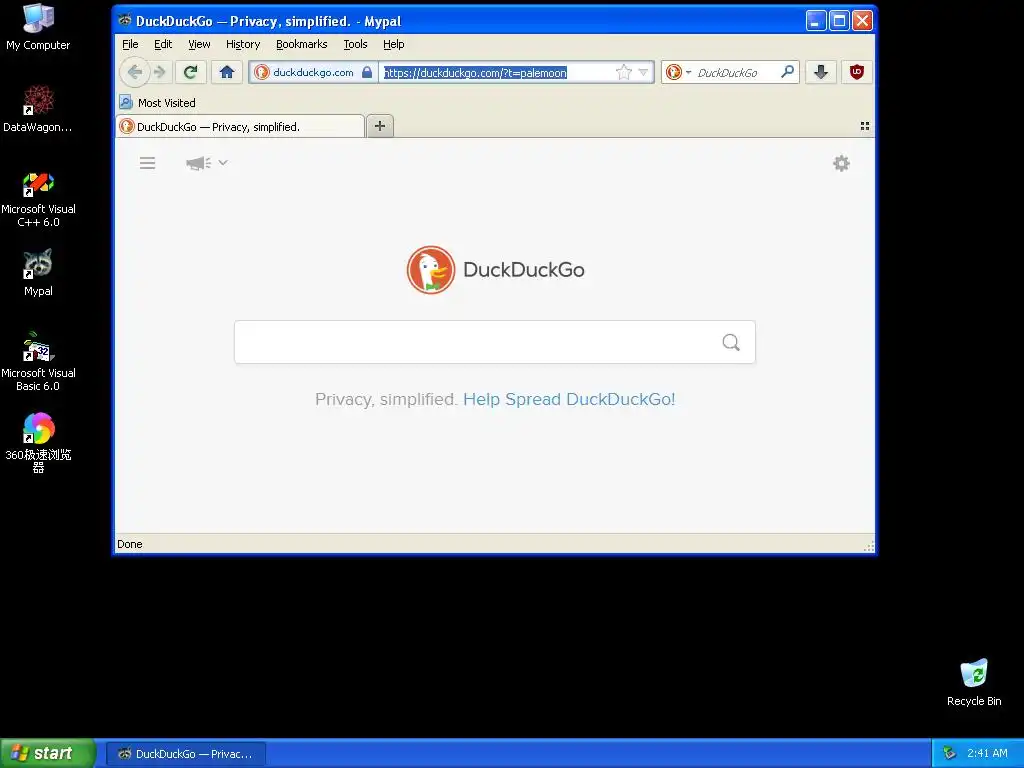Open the History menu
This screenshot has width=1024, height=768.
243,44
